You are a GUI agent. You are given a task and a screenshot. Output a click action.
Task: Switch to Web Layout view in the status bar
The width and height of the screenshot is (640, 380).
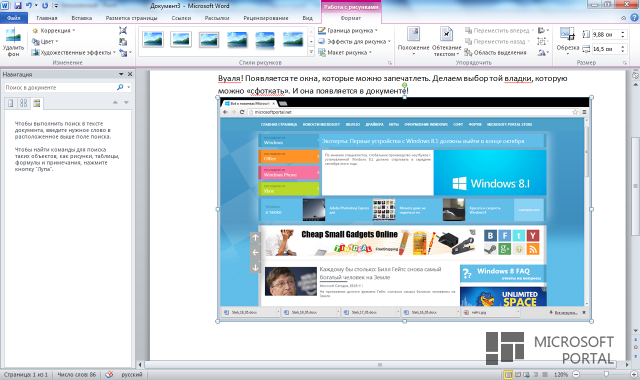pos(527,374)
